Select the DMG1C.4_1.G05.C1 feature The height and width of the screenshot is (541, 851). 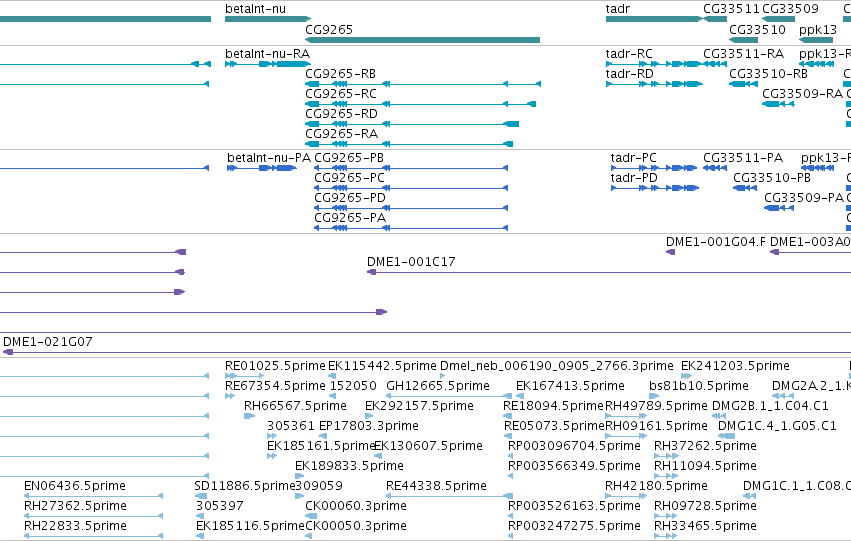(727, 436)
